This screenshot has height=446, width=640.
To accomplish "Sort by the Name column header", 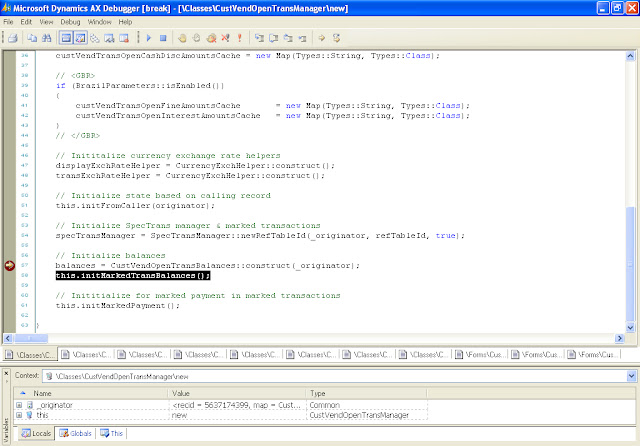I will point(91,393).
